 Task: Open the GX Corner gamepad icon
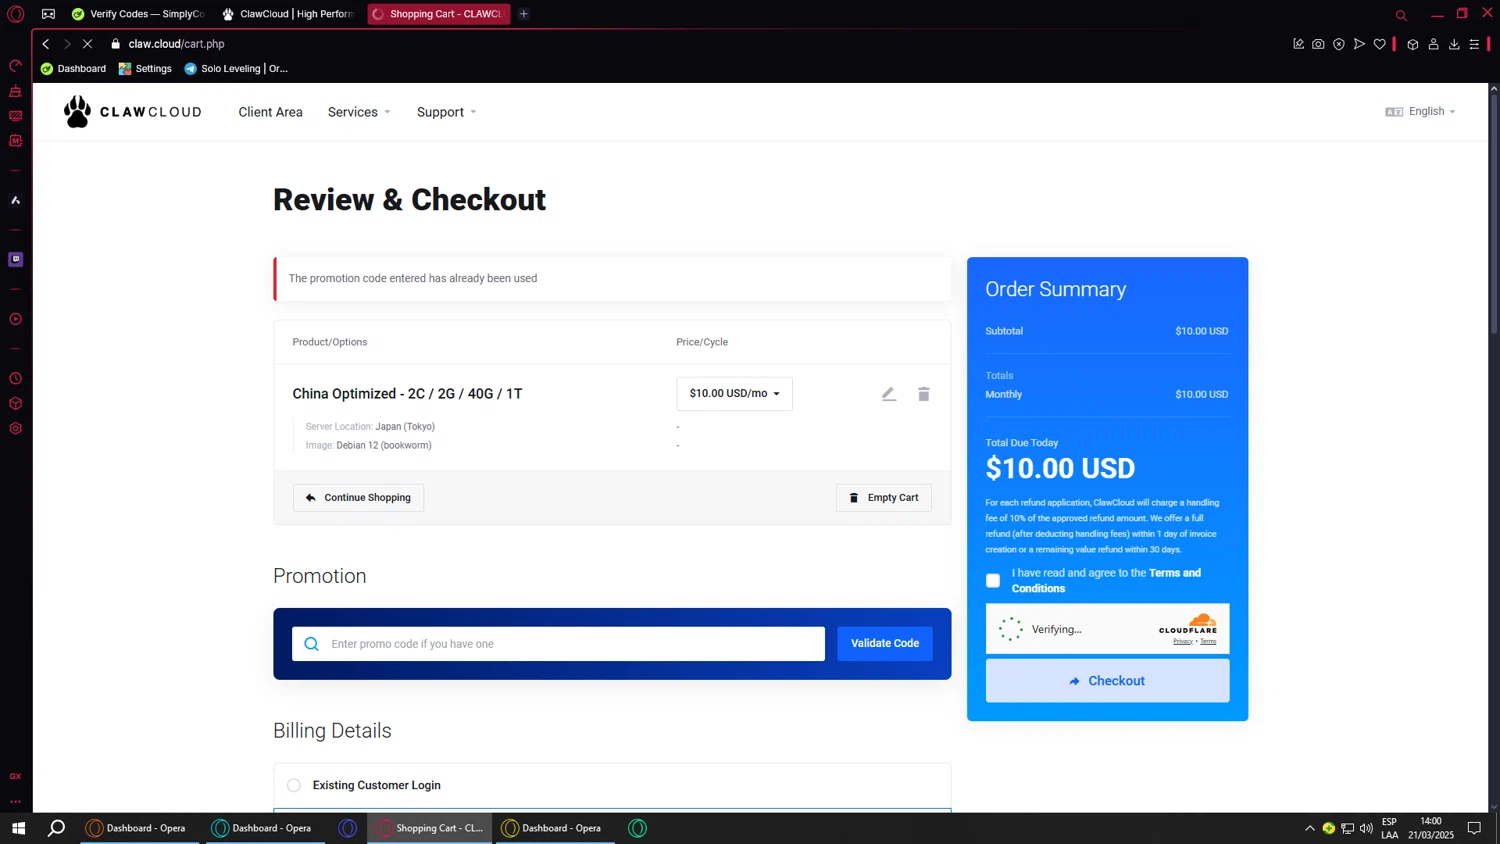[x=48, y=14]
